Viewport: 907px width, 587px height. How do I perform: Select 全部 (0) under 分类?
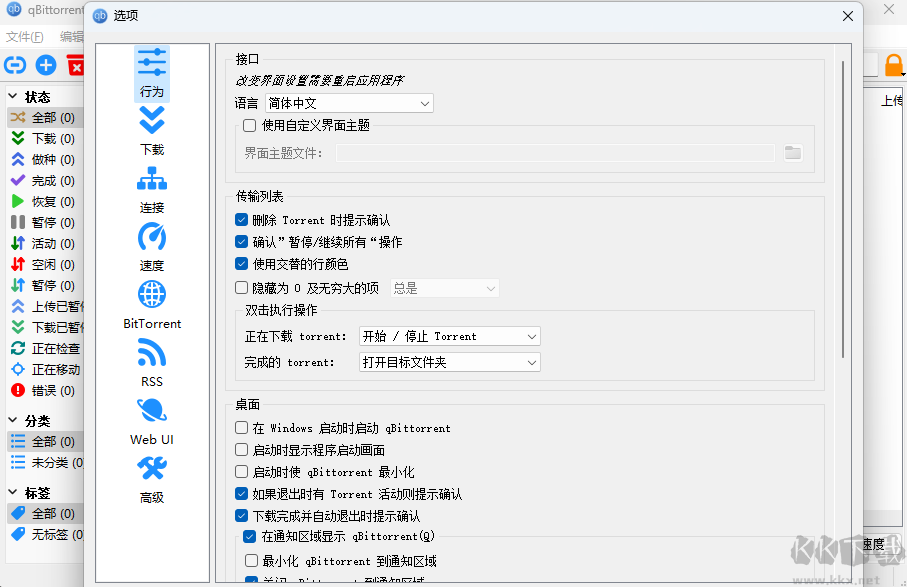point(45,442)
